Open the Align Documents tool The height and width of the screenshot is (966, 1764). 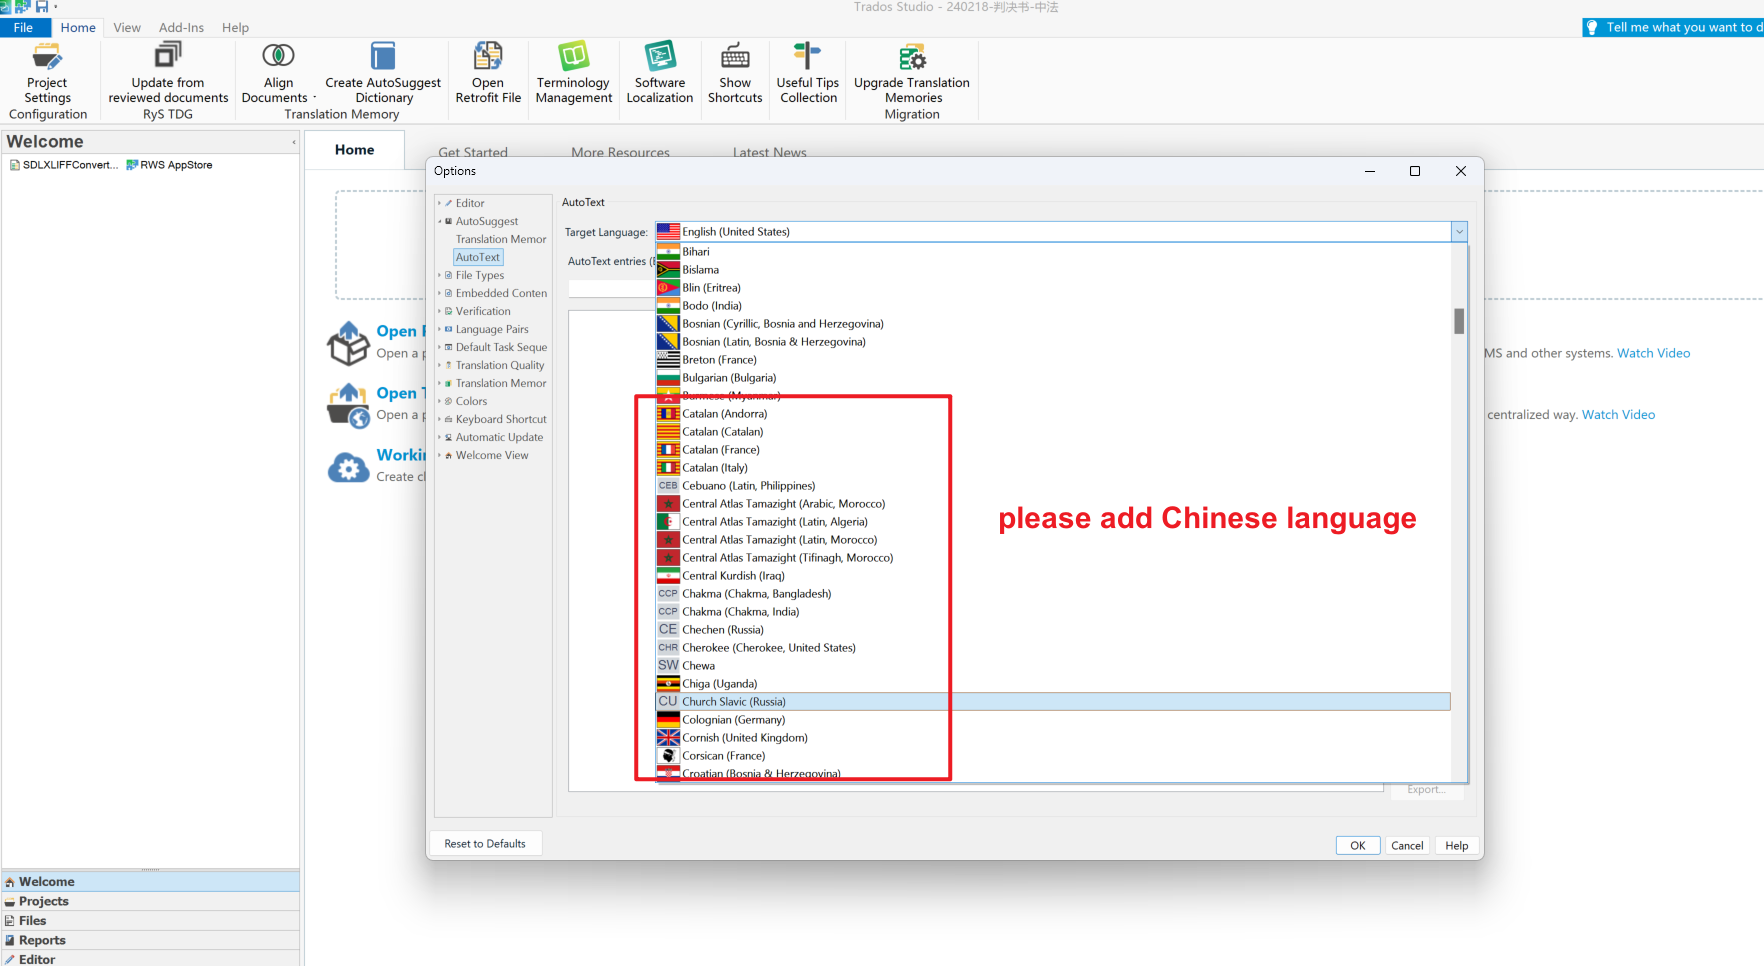[278, 73]
